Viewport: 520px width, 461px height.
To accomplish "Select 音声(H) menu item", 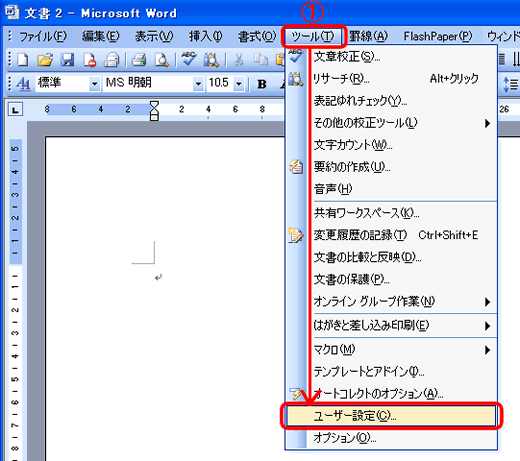I will (x=391, y=189).
